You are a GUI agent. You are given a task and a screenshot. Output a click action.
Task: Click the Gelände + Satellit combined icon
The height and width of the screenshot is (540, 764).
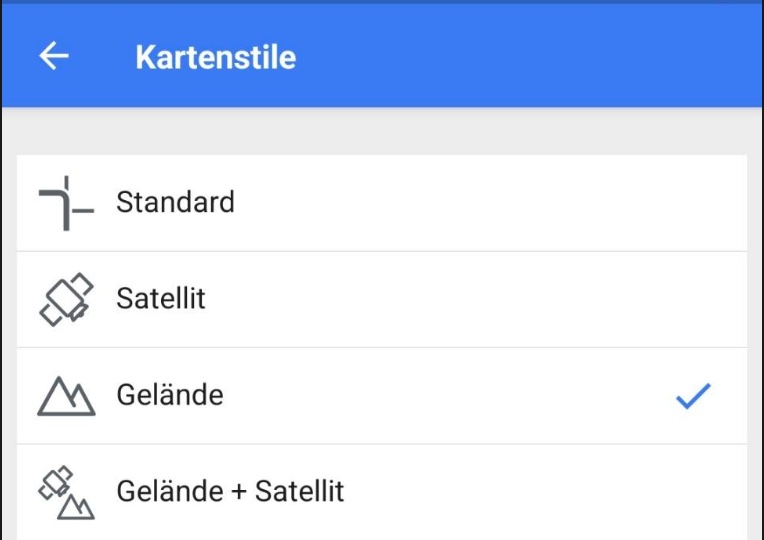pos(66,492)
